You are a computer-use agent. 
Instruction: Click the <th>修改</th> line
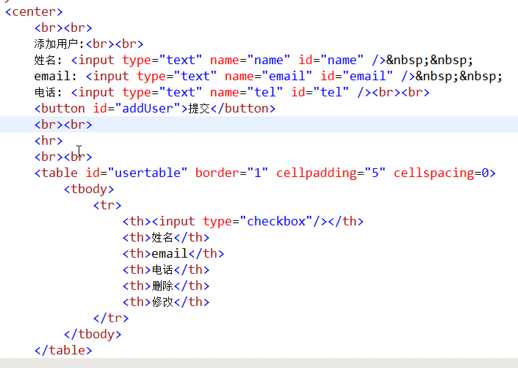(166, 302)
